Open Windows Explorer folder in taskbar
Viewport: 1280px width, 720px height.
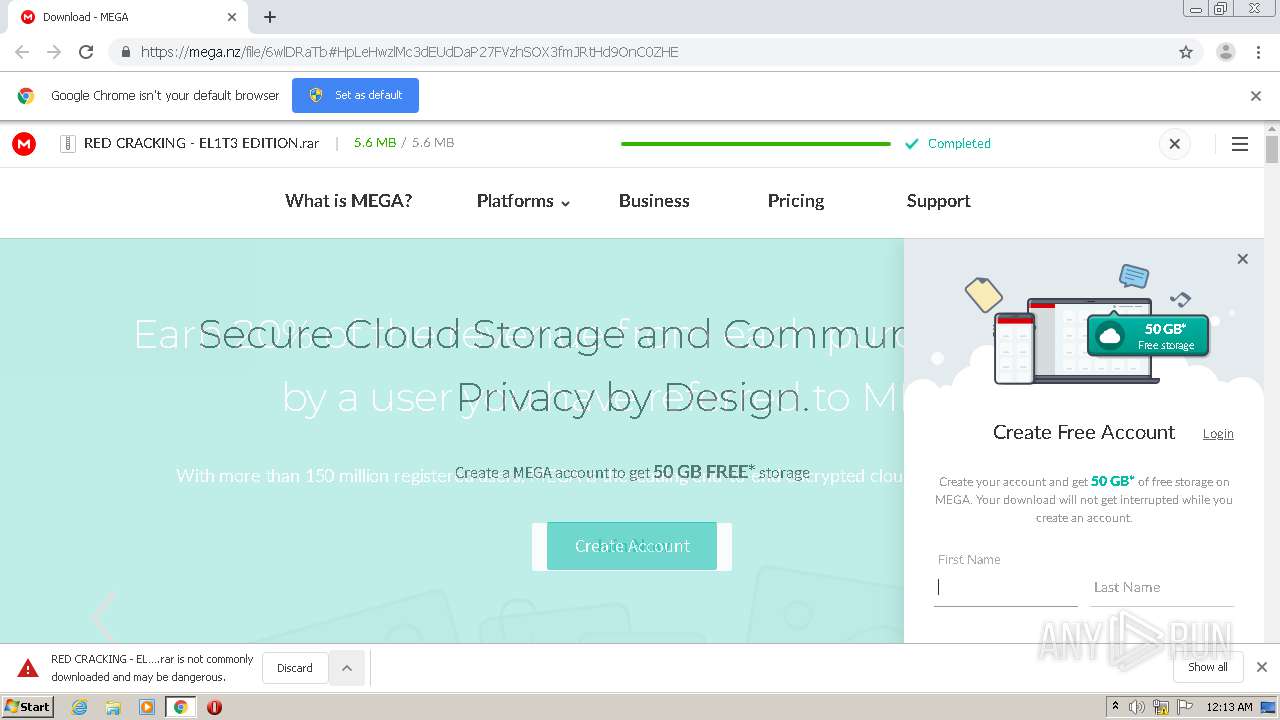113,707
